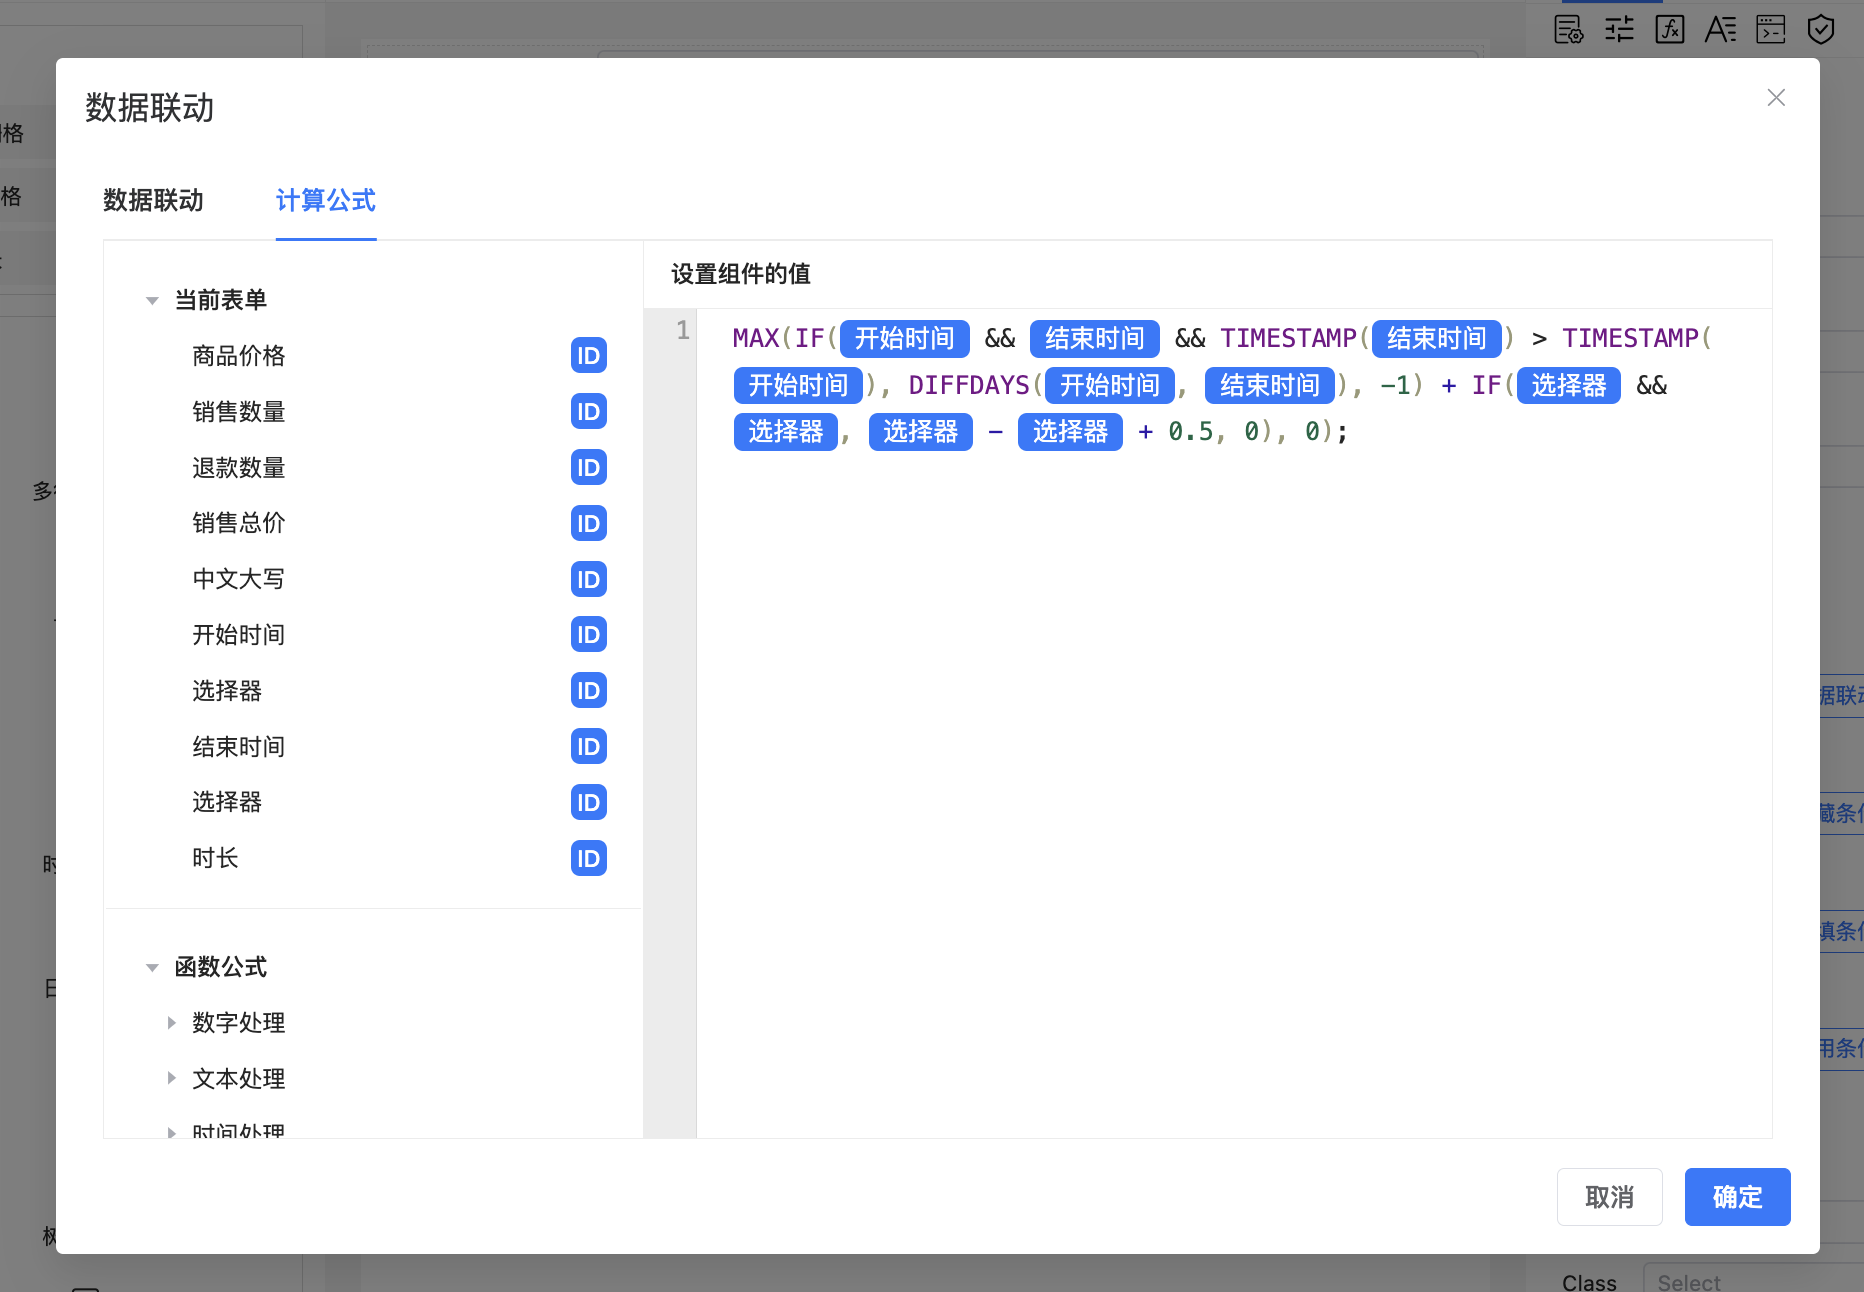Open the shield icon in top toolbar
Screen dimensions: 1864x1292
click(1821, 29)
